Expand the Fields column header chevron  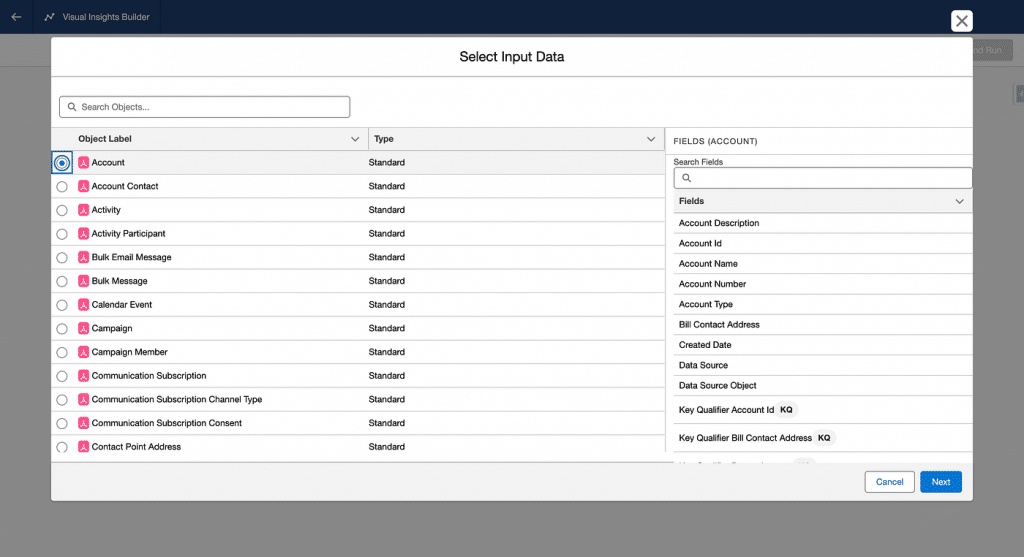959,201
